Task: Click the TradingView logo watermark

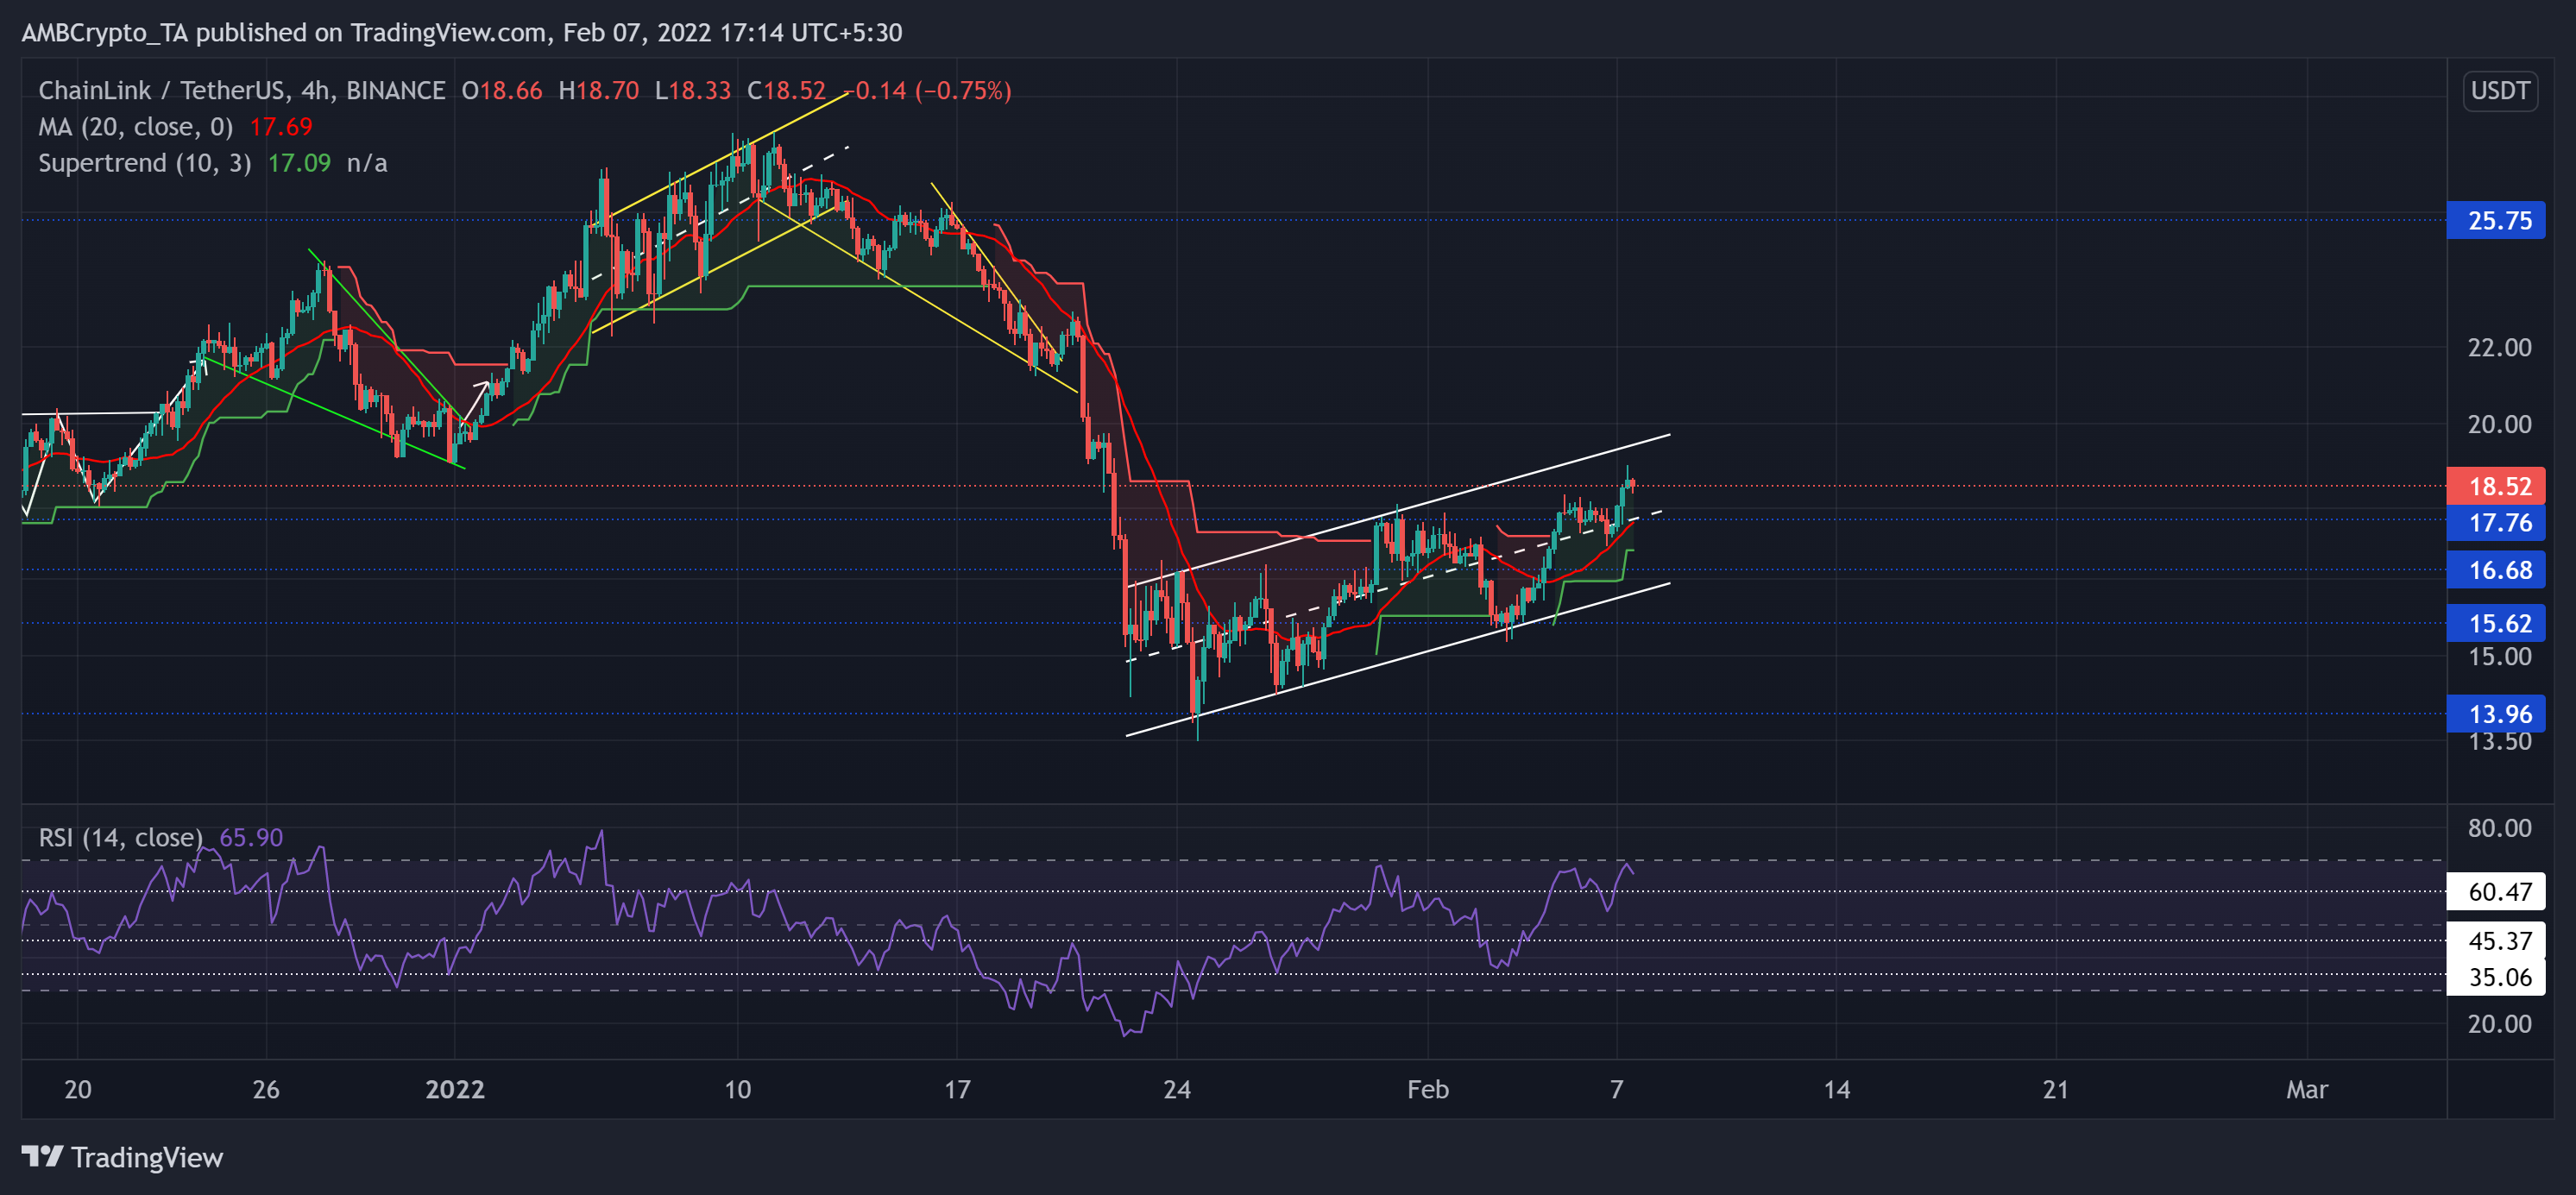Action: (120, 1157)
